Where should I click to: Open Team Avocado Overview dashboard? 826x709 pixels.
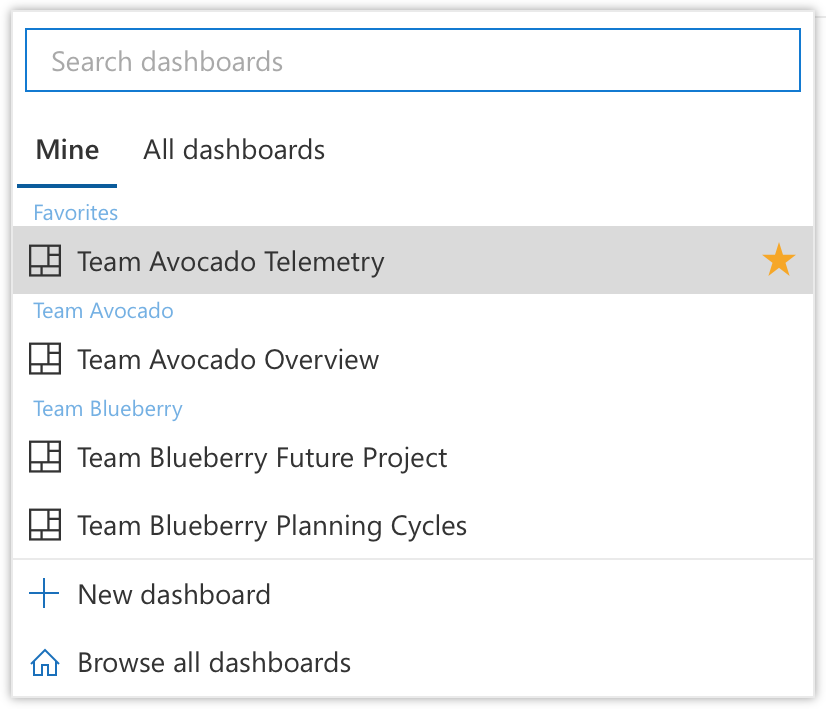pos(413,359)
